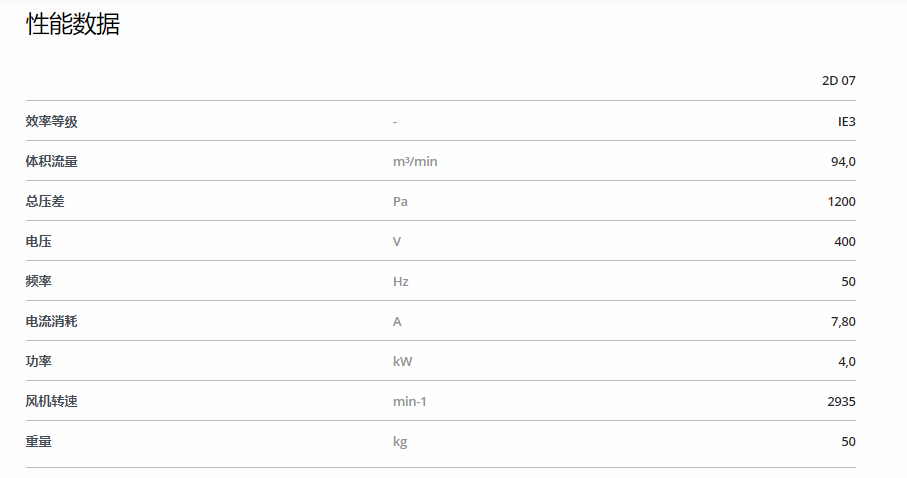This screenshot has height=478, width=907.
Task: Click the 94,0 volume flow value
Action: coord(843,161)
